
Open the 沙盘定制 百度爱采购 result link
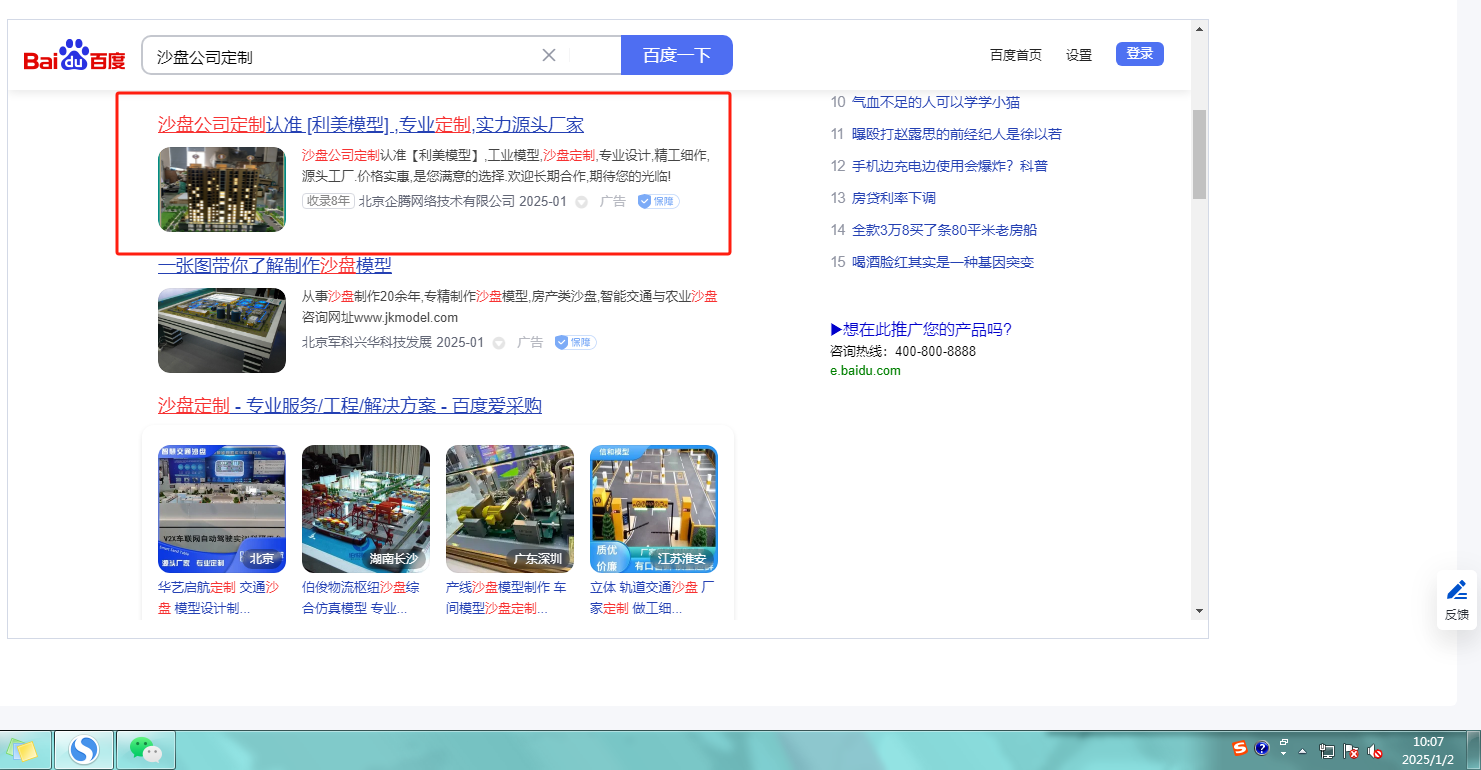349,405
